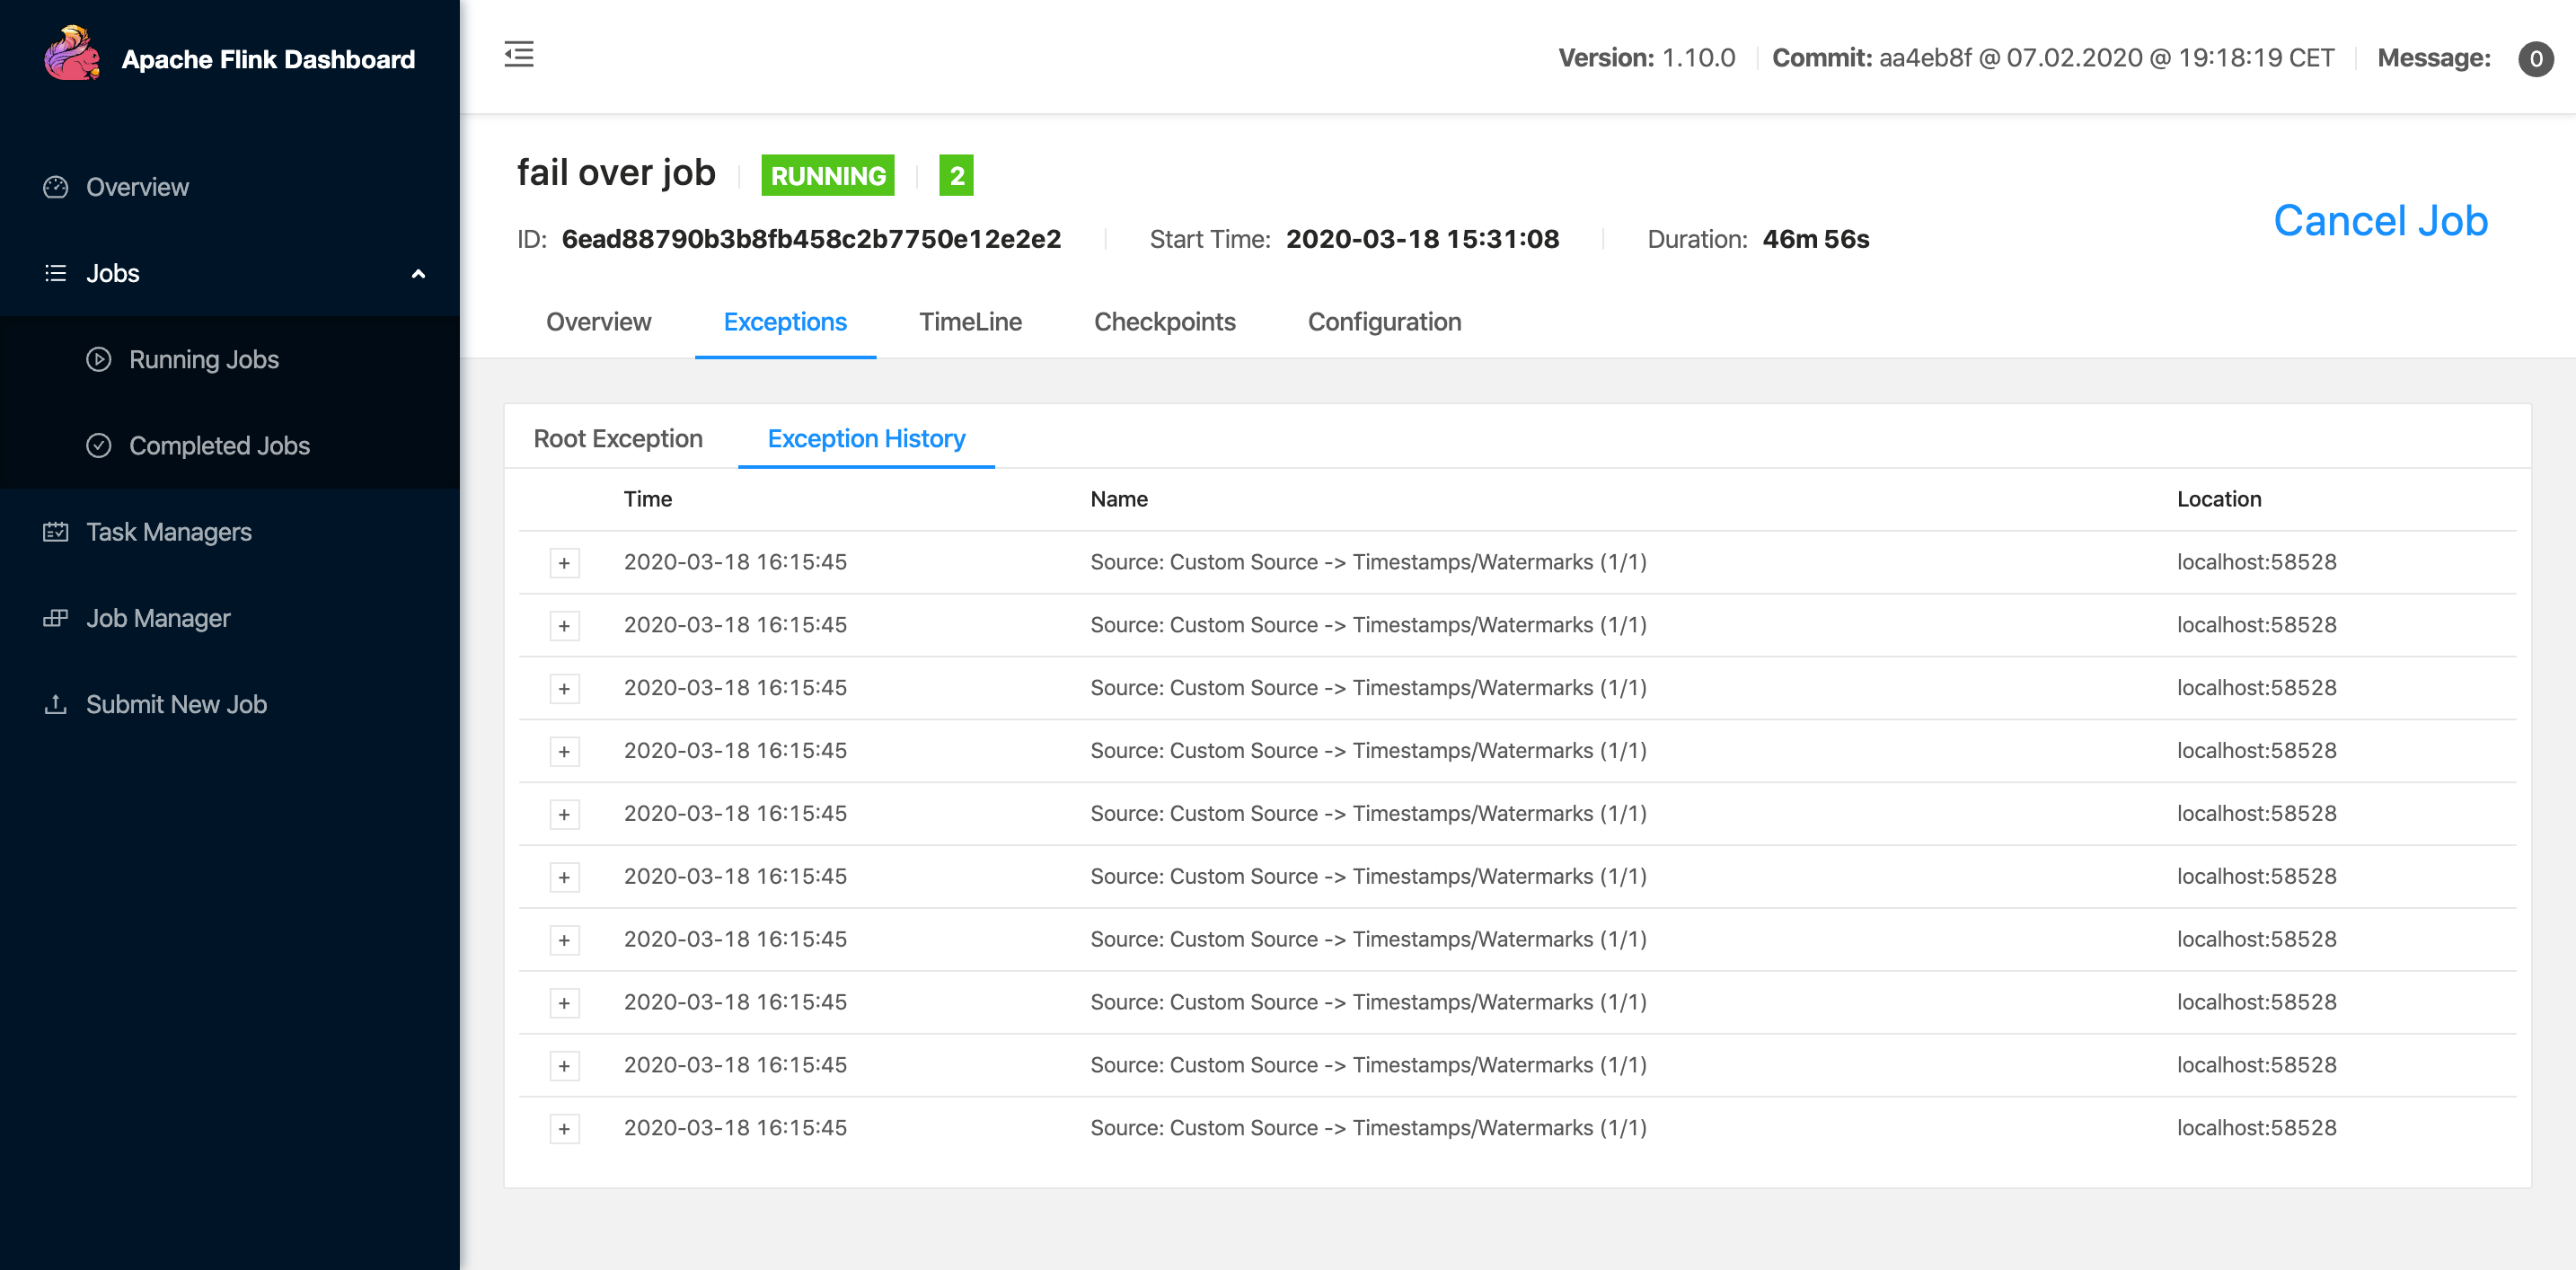The image size is (2576, 1270).
Task: Click the Overview dashboard icon in sidebar
Action: 56,187
